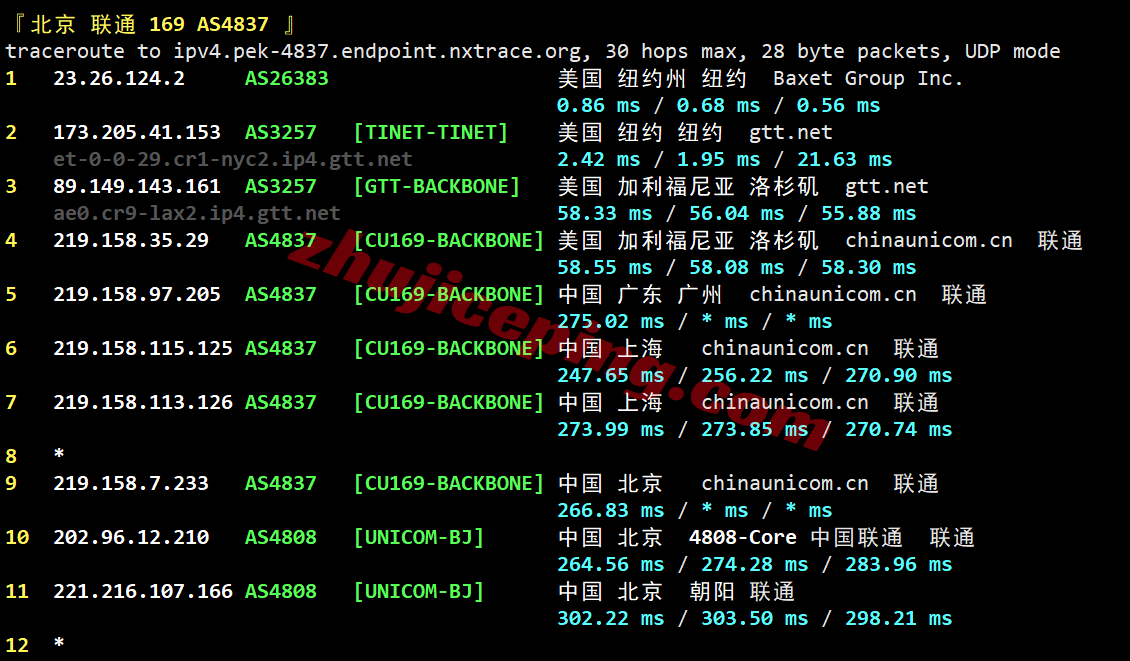Screen dimensions: 1130x661
Task: Select IP 173.205.41.153 at hop 2
Action: pos(137,133)
